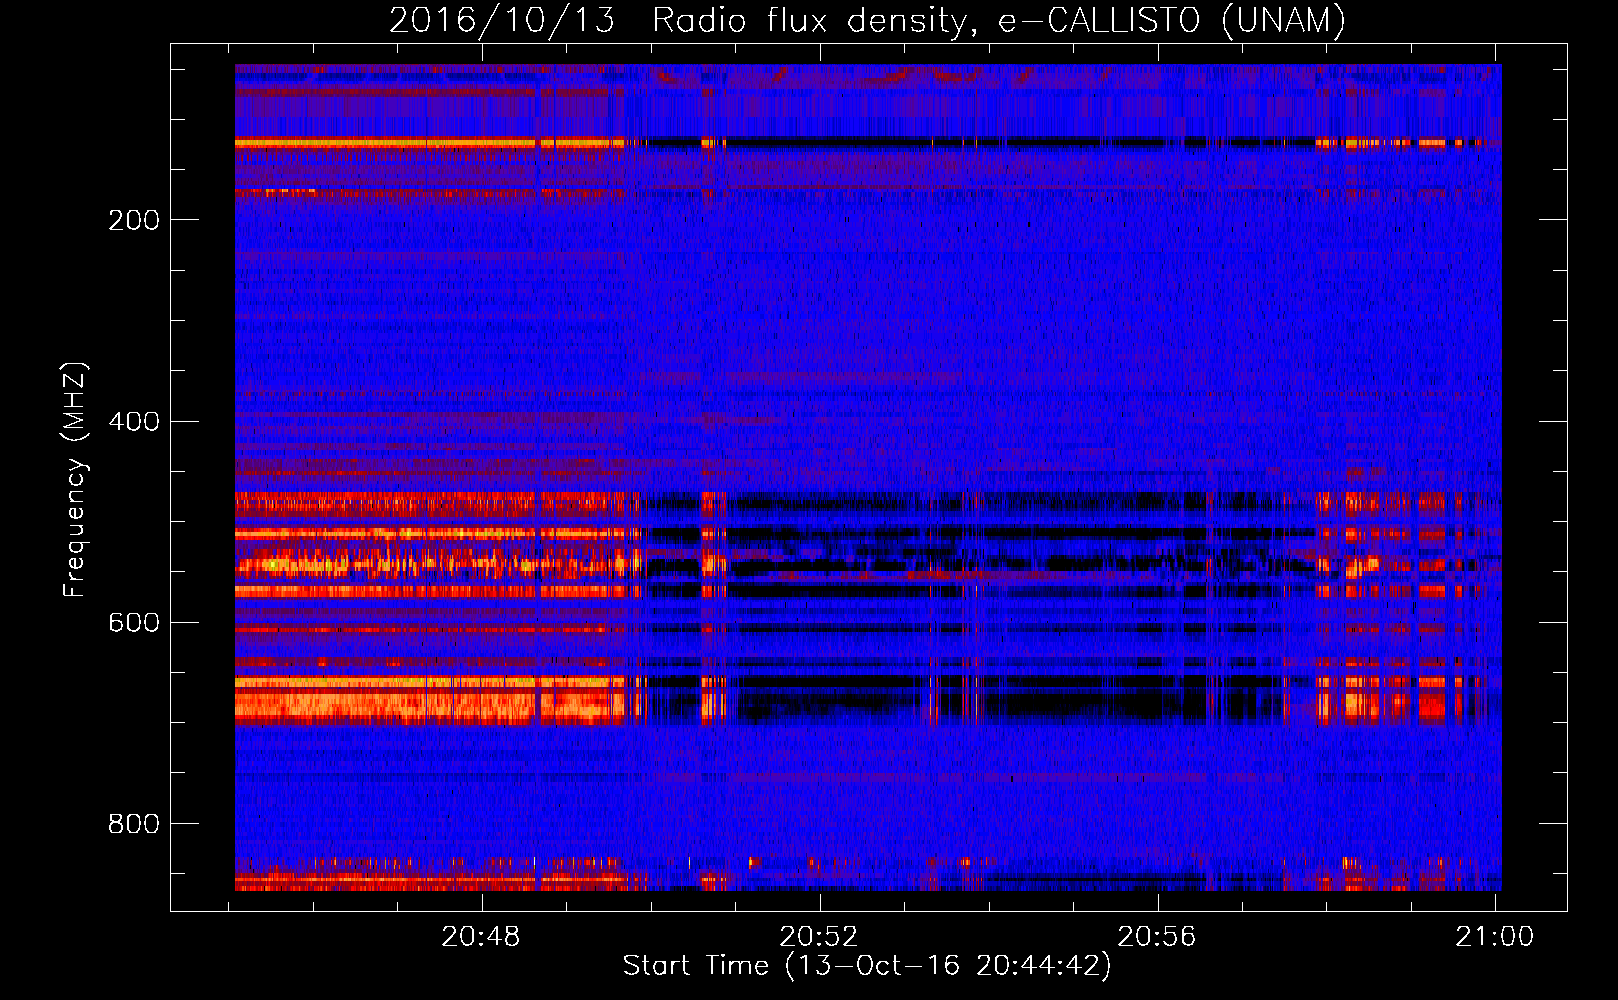Select the 'Frequency (MHZ)' axis label
This screenshot has width=1618, height=1000.
[x=74, y=479]
